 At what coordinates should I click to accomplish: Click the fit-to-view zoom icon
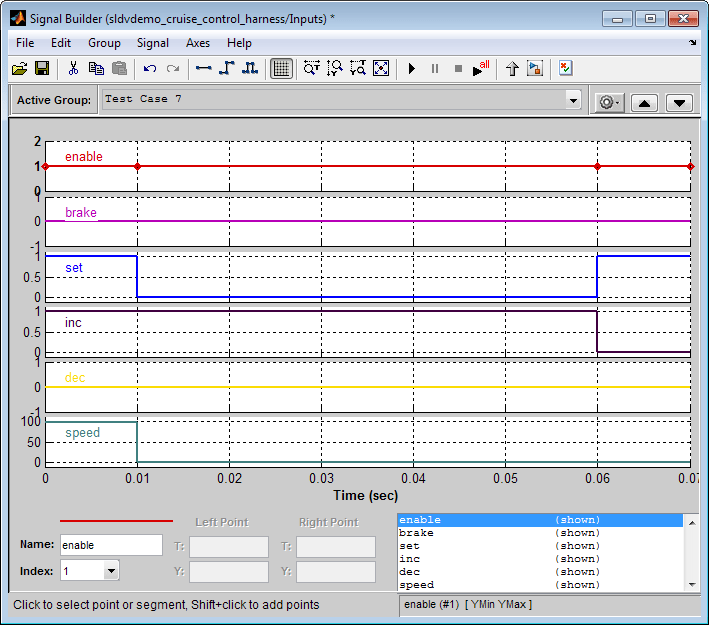coord(381,68)
